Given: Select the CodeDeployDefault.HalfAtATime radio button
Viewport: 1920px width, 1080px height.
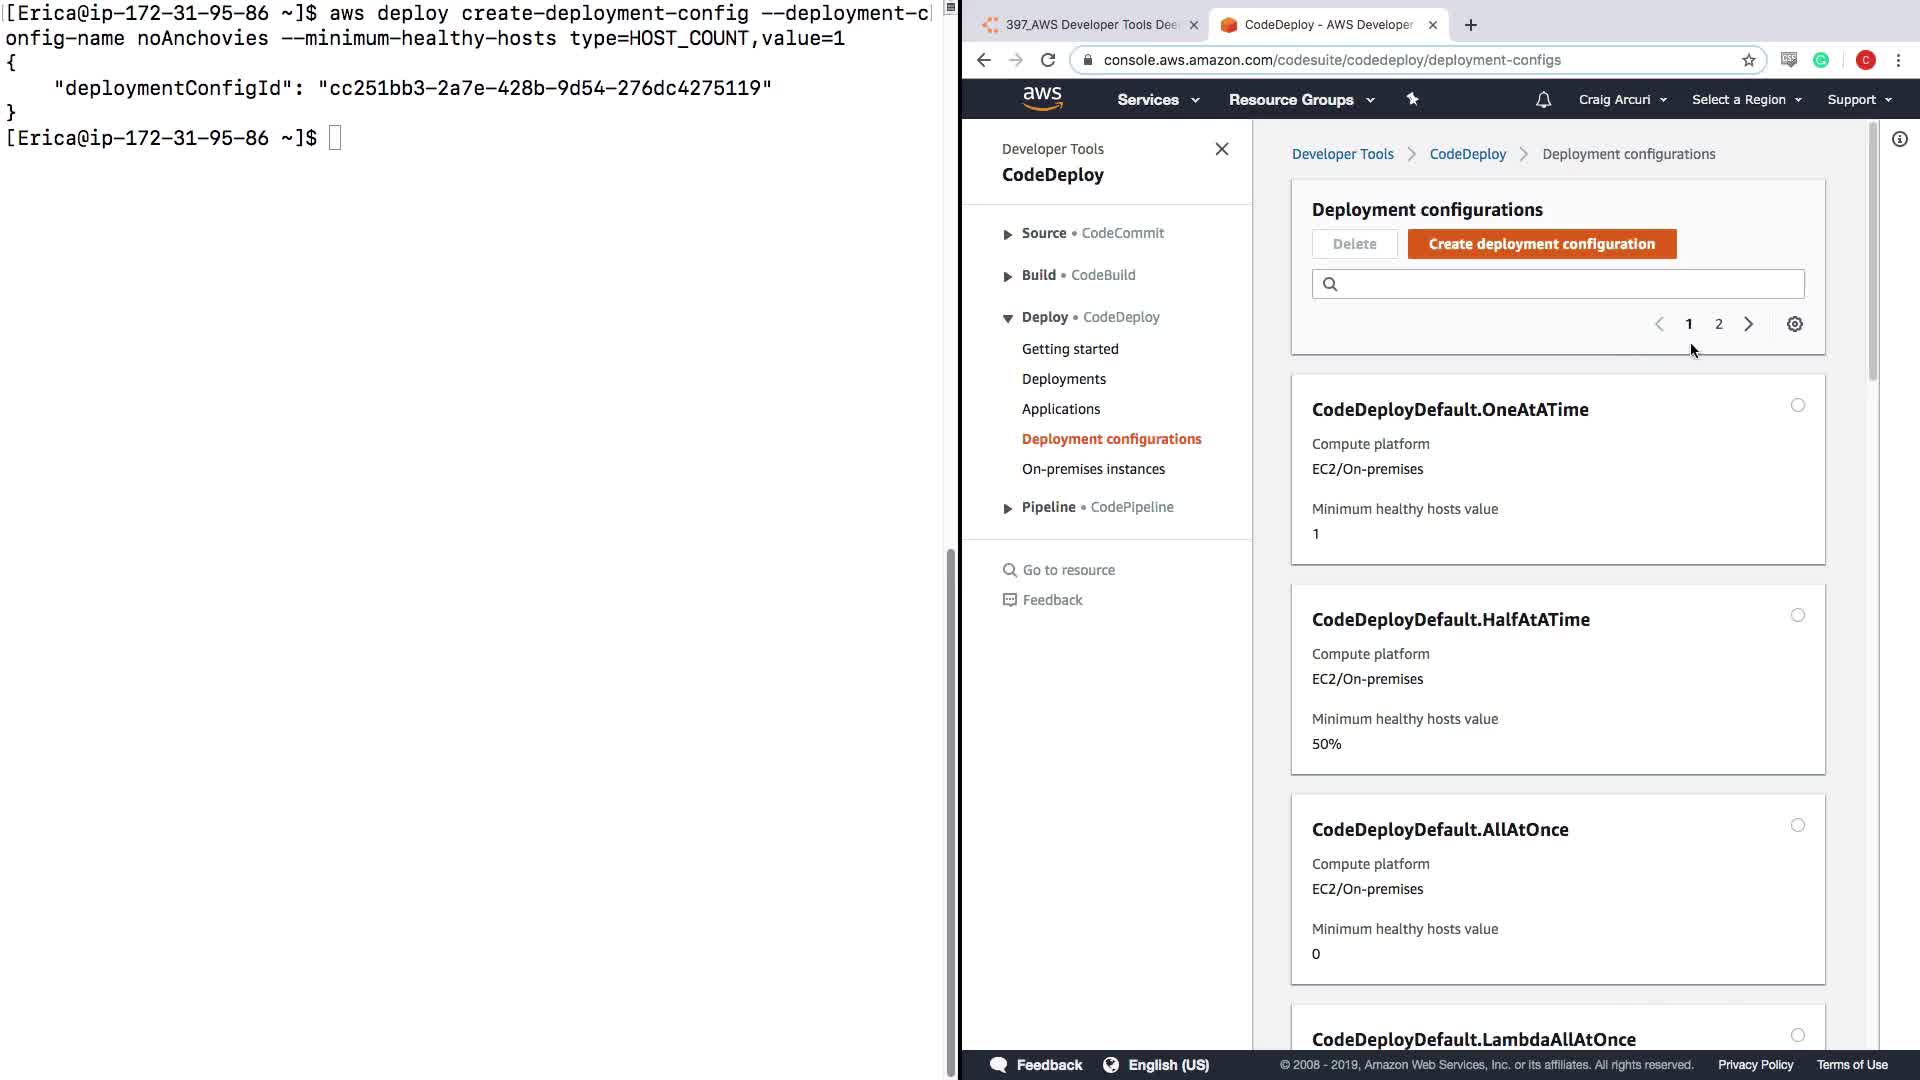Looking at the screenshot, I should pos(1797,615).
